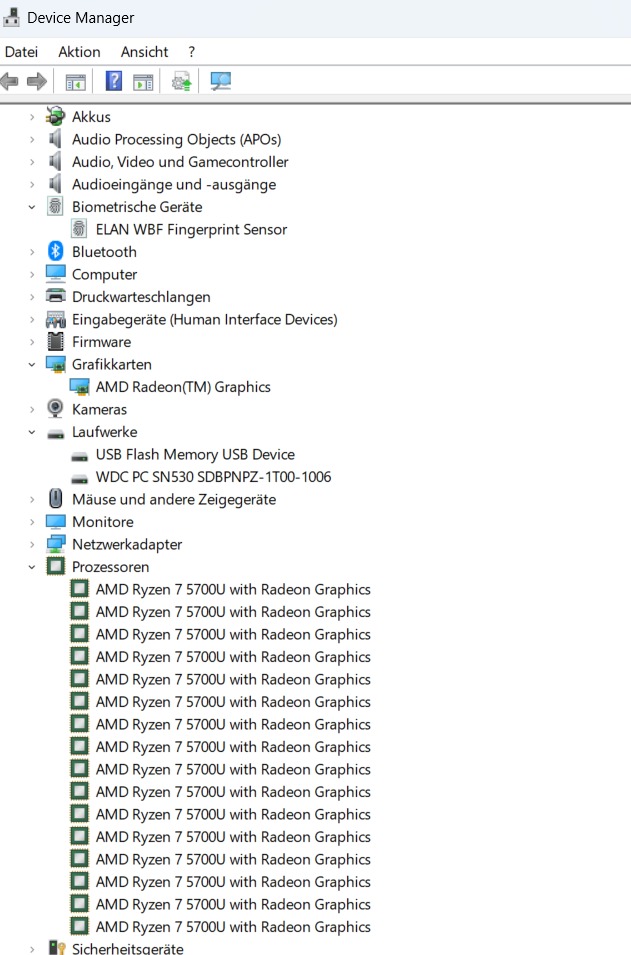
Task: Click the Audio Processing Objects speaker icon
Action: tap(55, 139)
